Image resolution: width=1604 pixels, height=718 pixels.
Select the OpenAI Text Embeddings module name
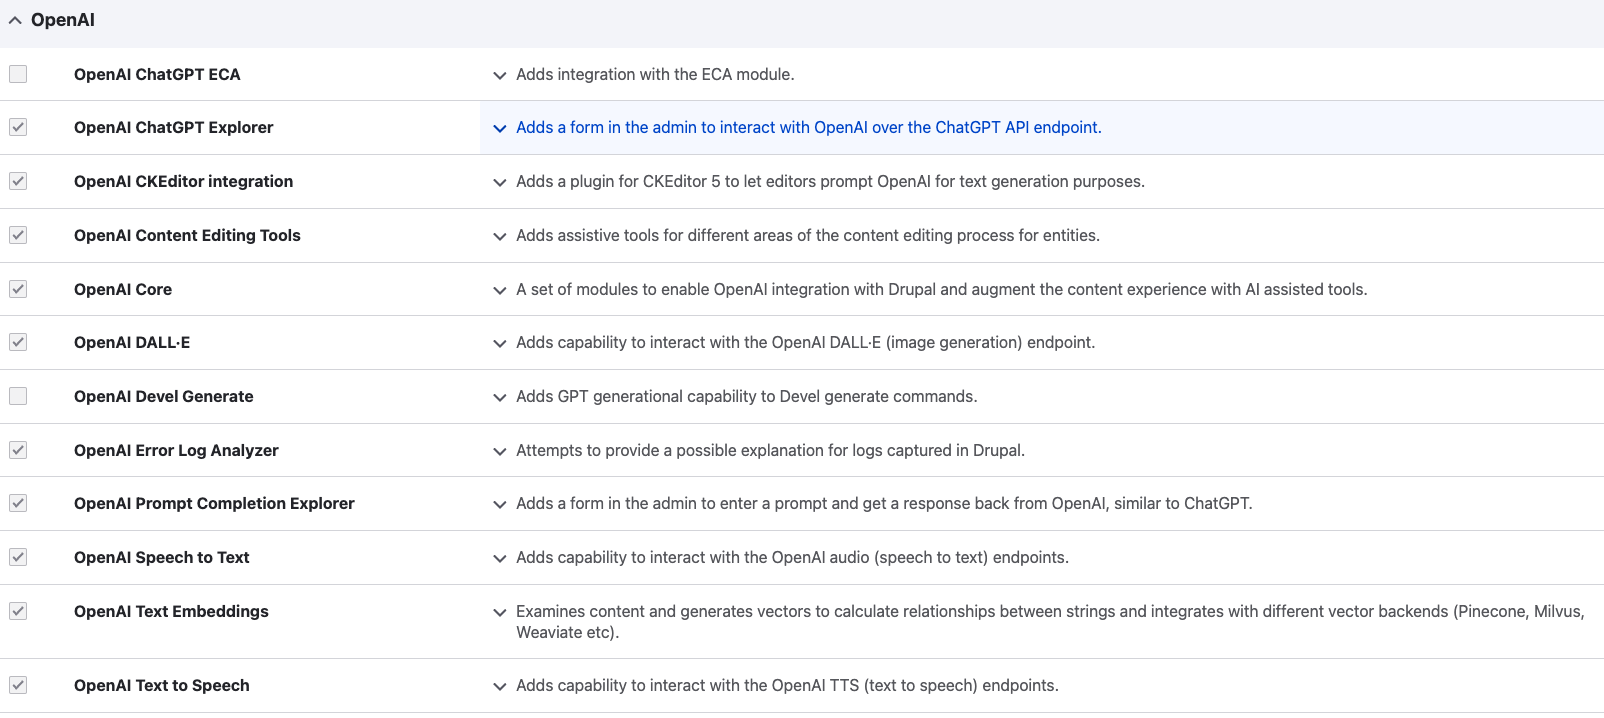click(171, 611)
